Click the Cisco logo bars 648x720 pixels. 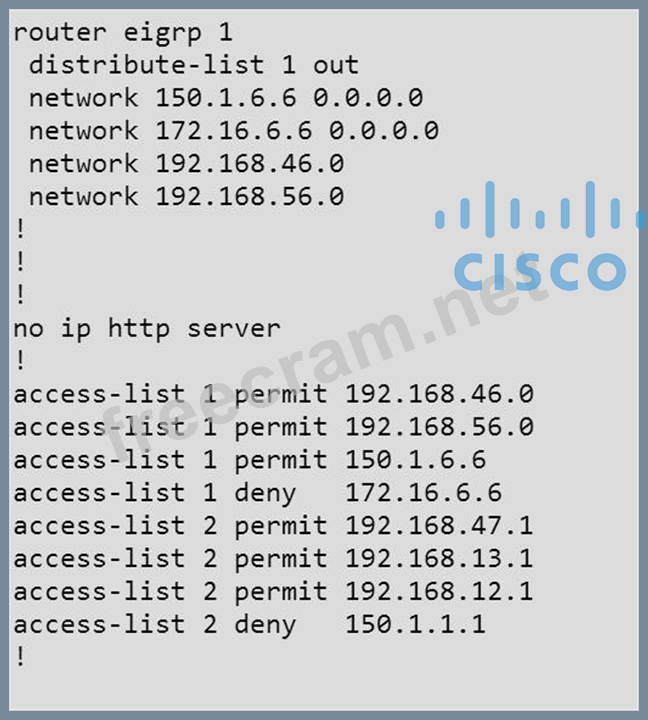[539, 212]
